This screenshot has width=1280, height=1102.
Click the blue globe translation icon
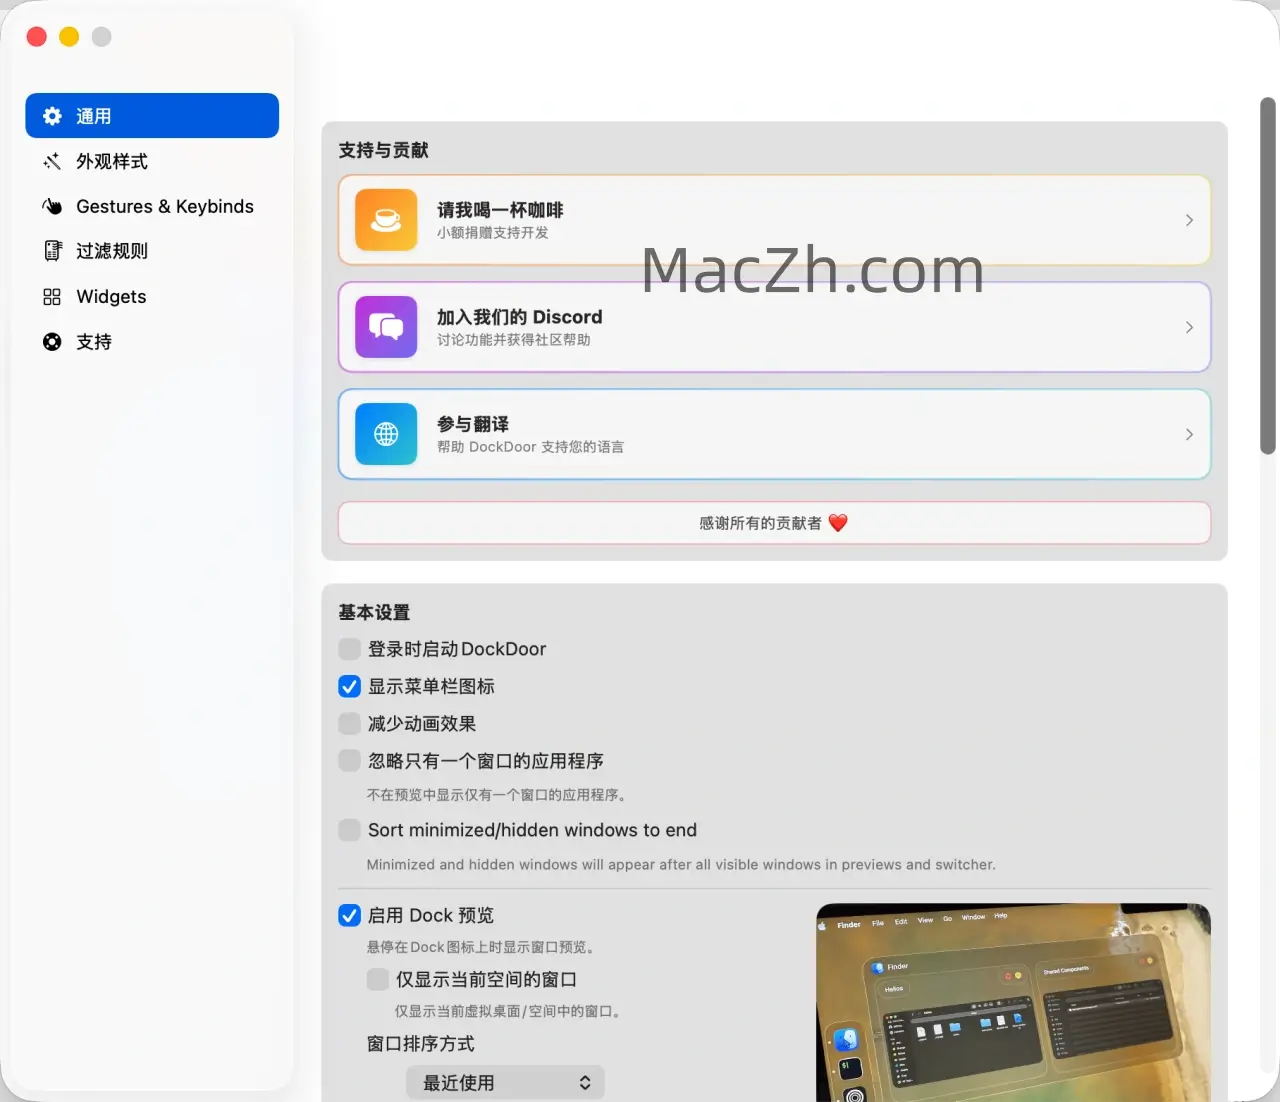(386, 434)
